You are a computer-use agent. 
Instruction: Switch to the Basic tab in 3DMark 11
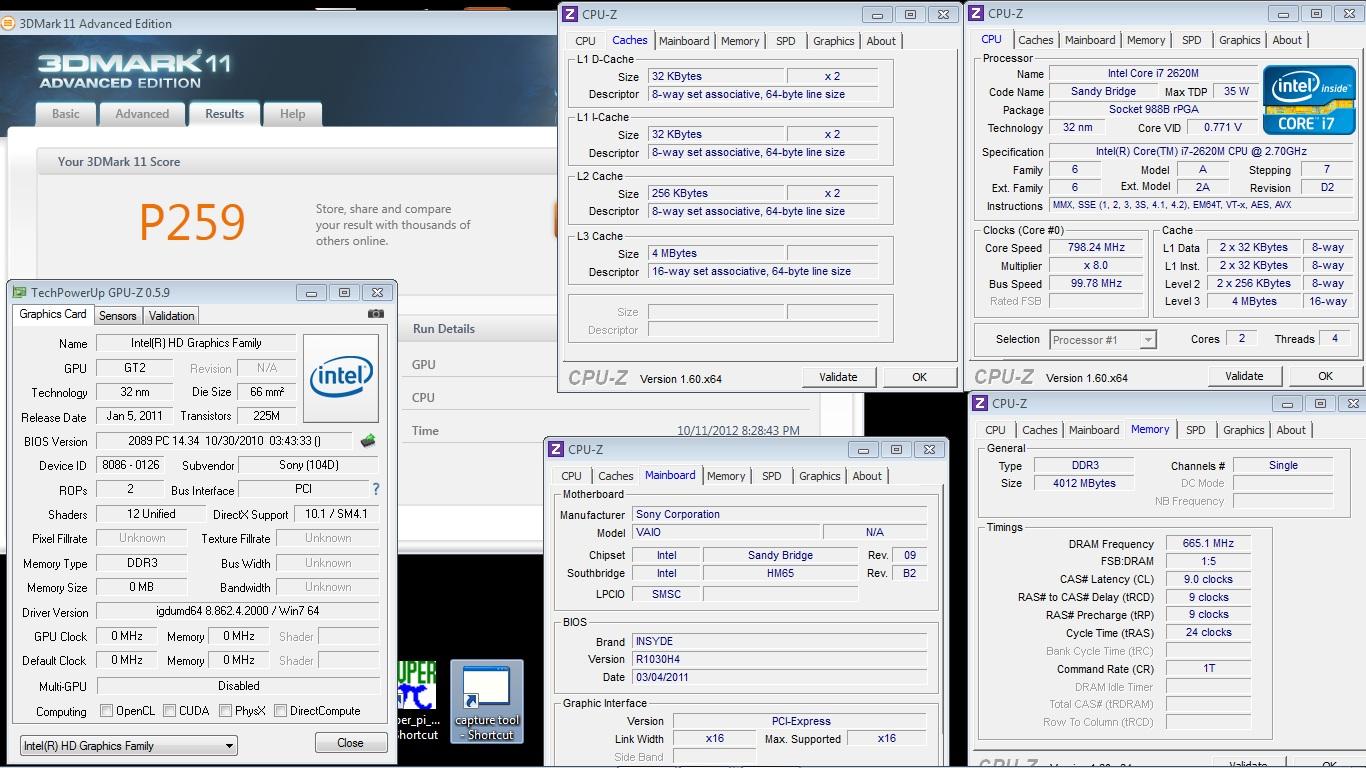66,114
